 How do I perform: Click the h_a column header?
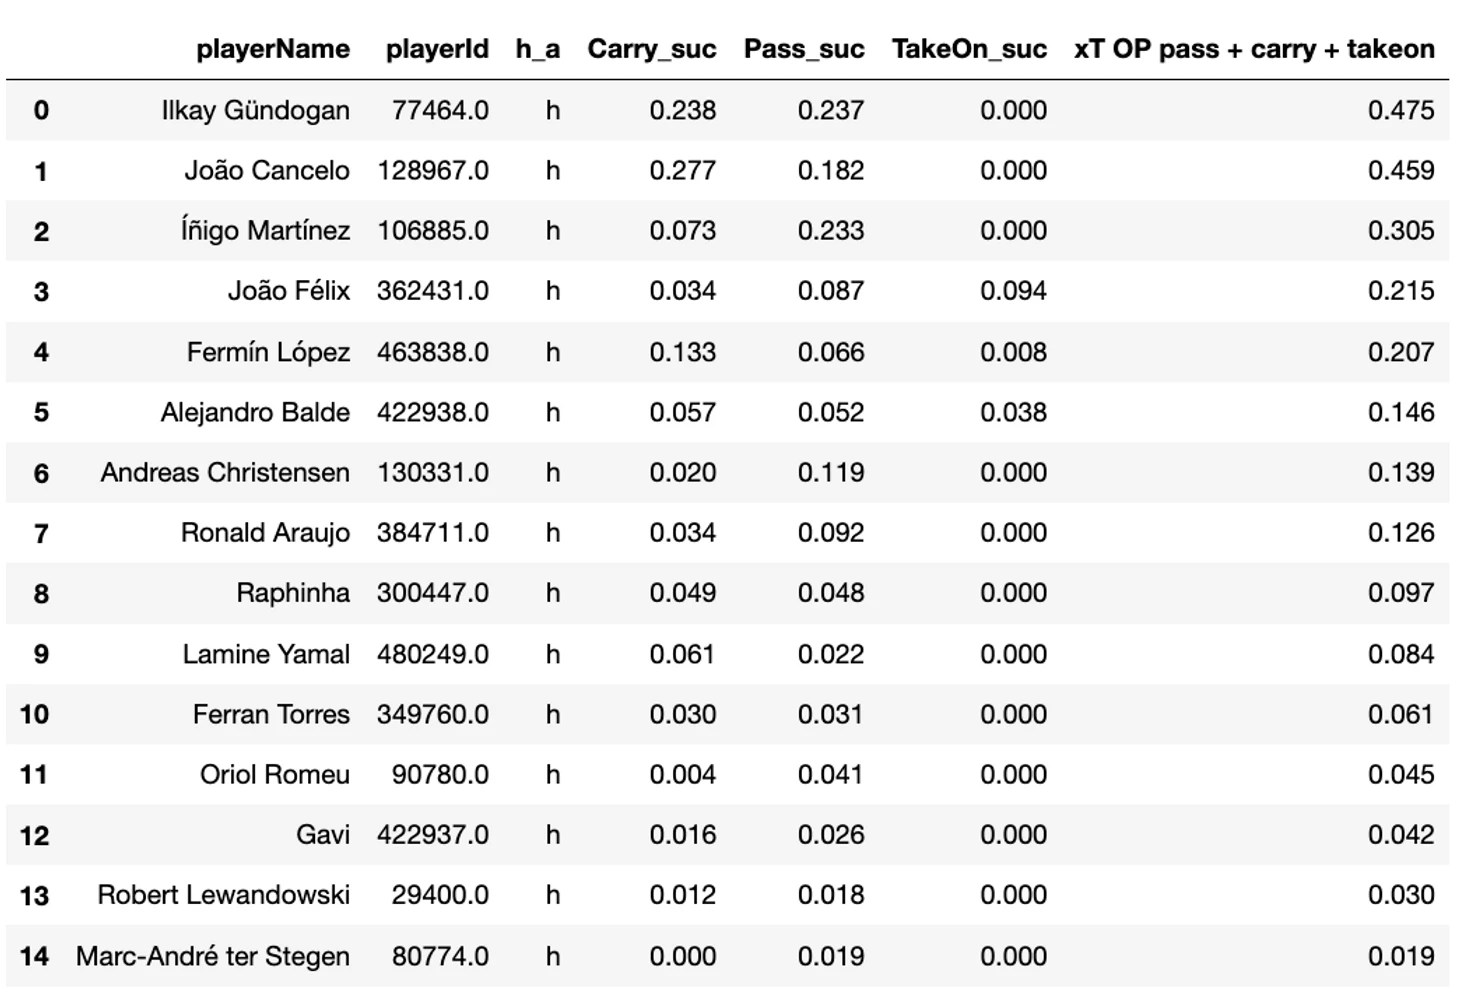tap(537, 49)
